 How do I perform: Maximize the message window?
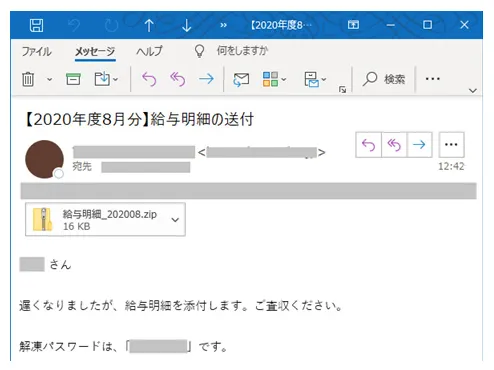(x=427, y=25)
